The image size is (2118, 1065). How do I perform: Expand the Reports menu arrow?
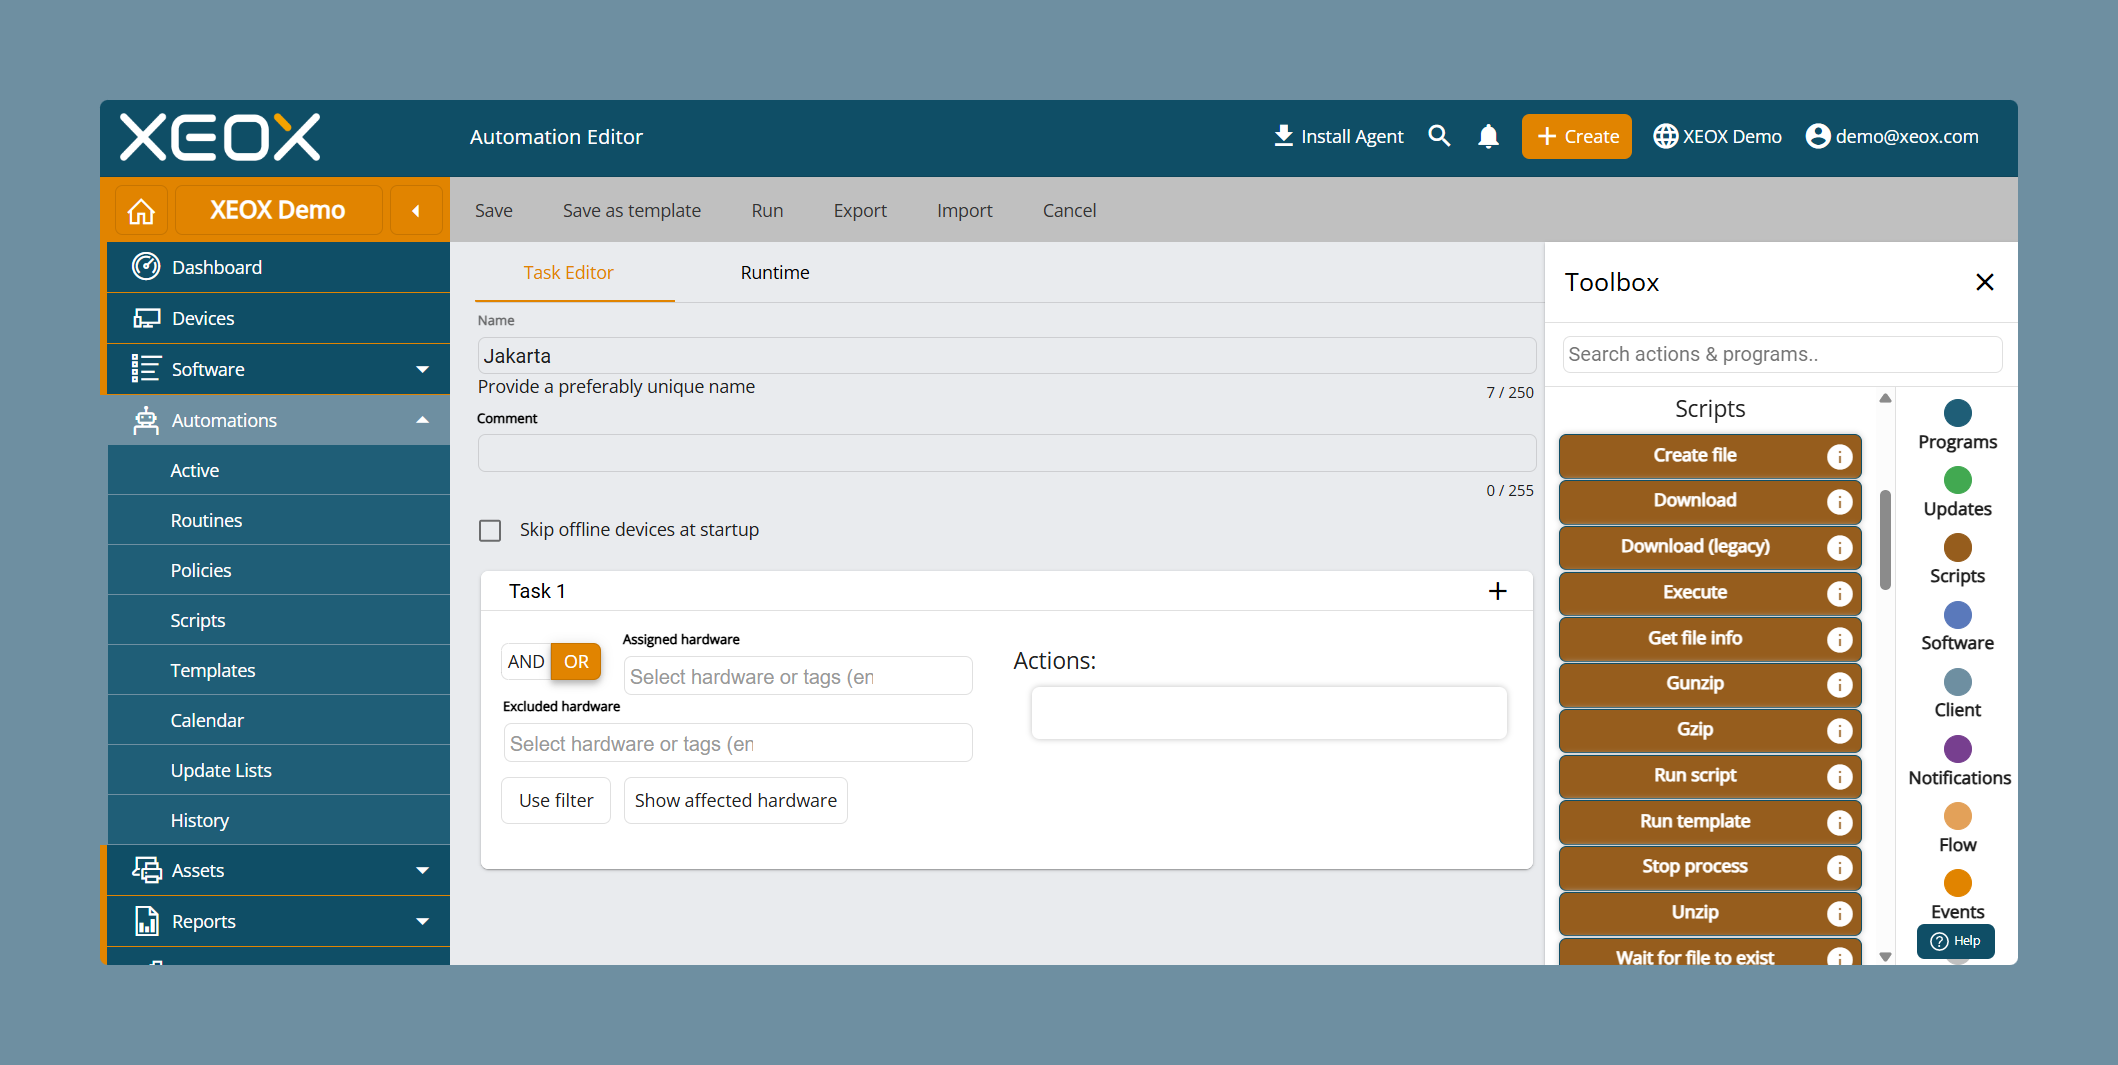(423, 921)
